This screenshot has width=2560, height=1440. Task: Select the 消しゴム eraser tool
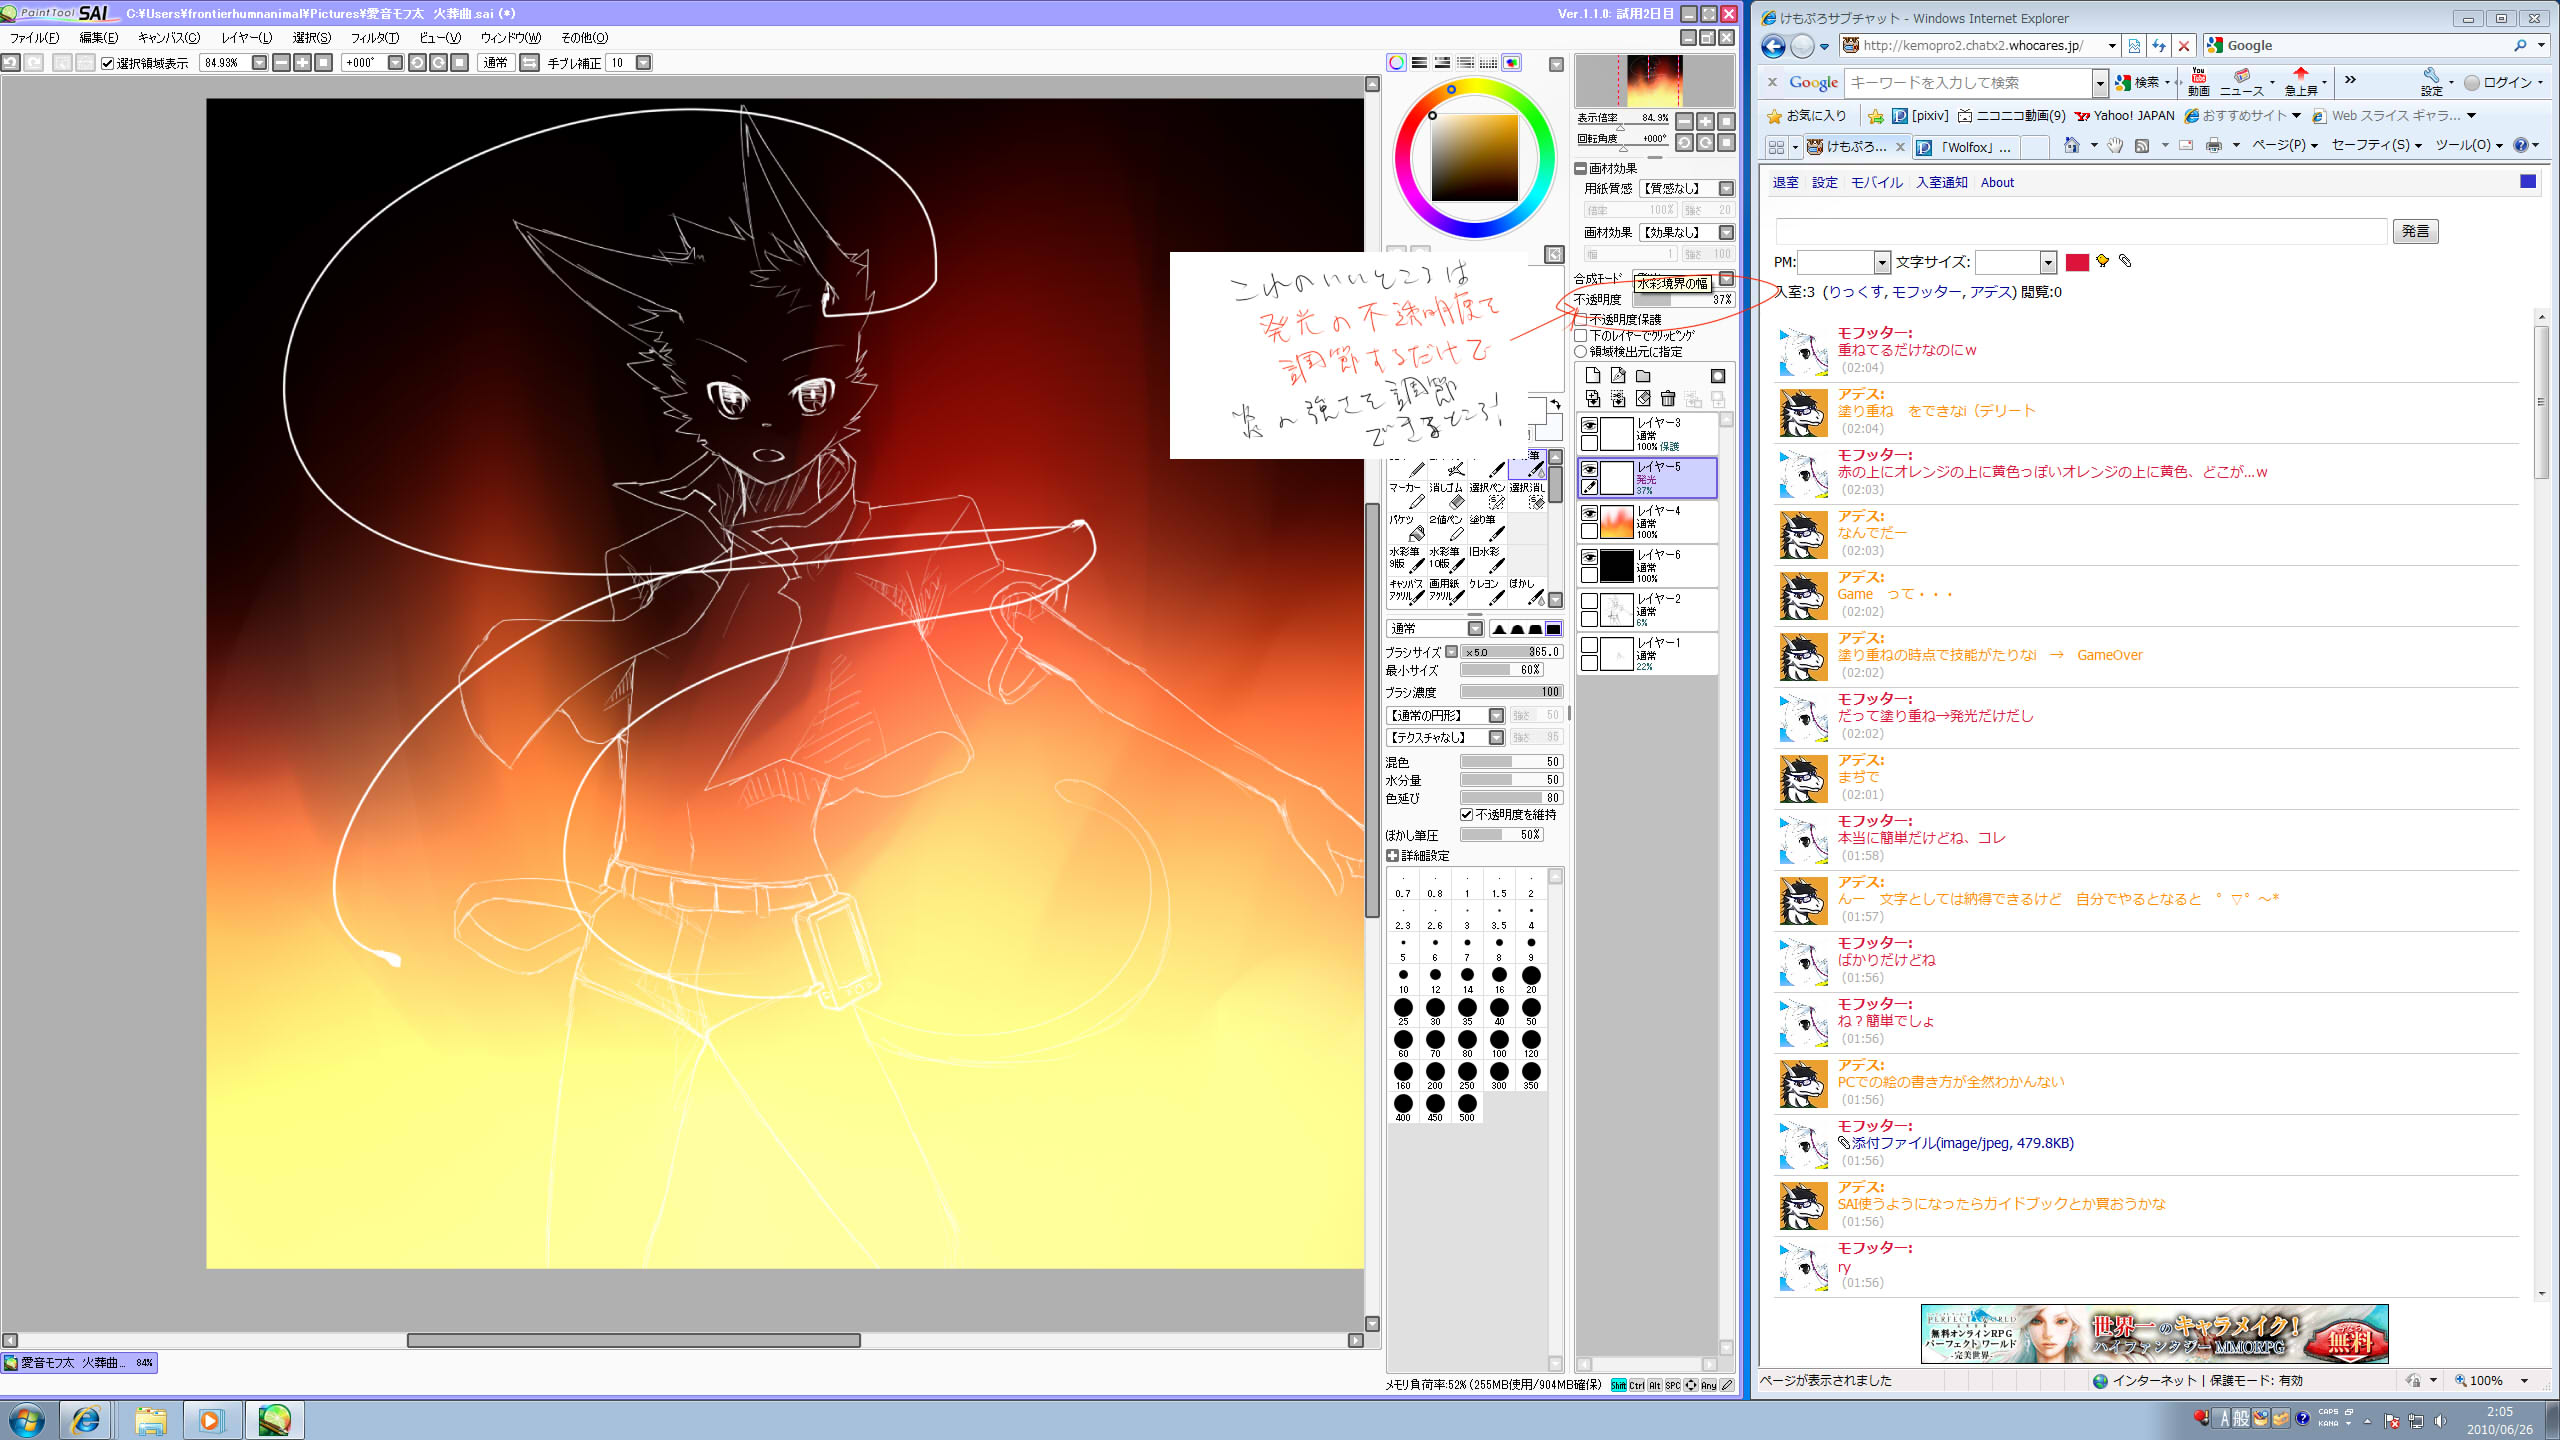coord(1446,495)
